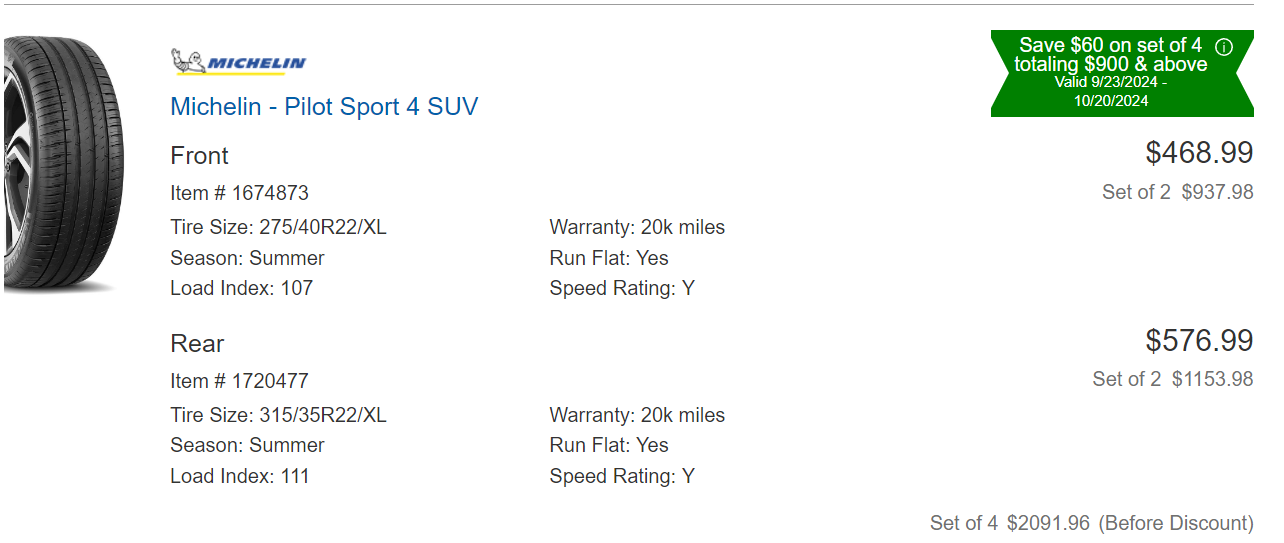Click the Rear Speed Rating: Y text

tap(622, 476)
